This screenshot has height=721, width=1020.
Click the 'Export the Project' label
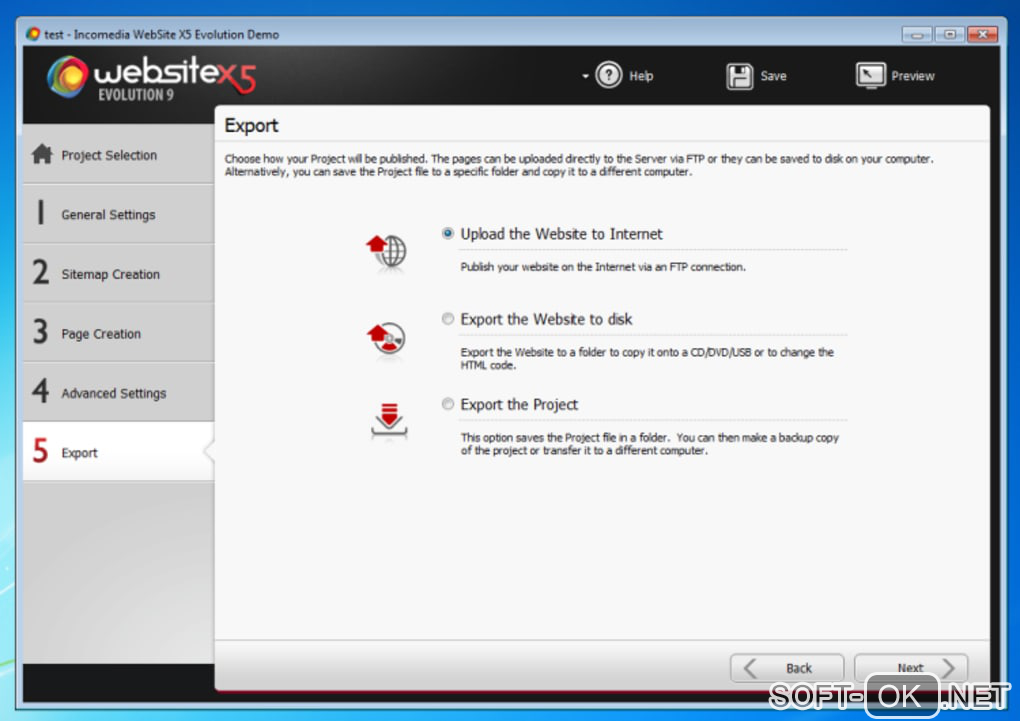[x=519, y=404]
